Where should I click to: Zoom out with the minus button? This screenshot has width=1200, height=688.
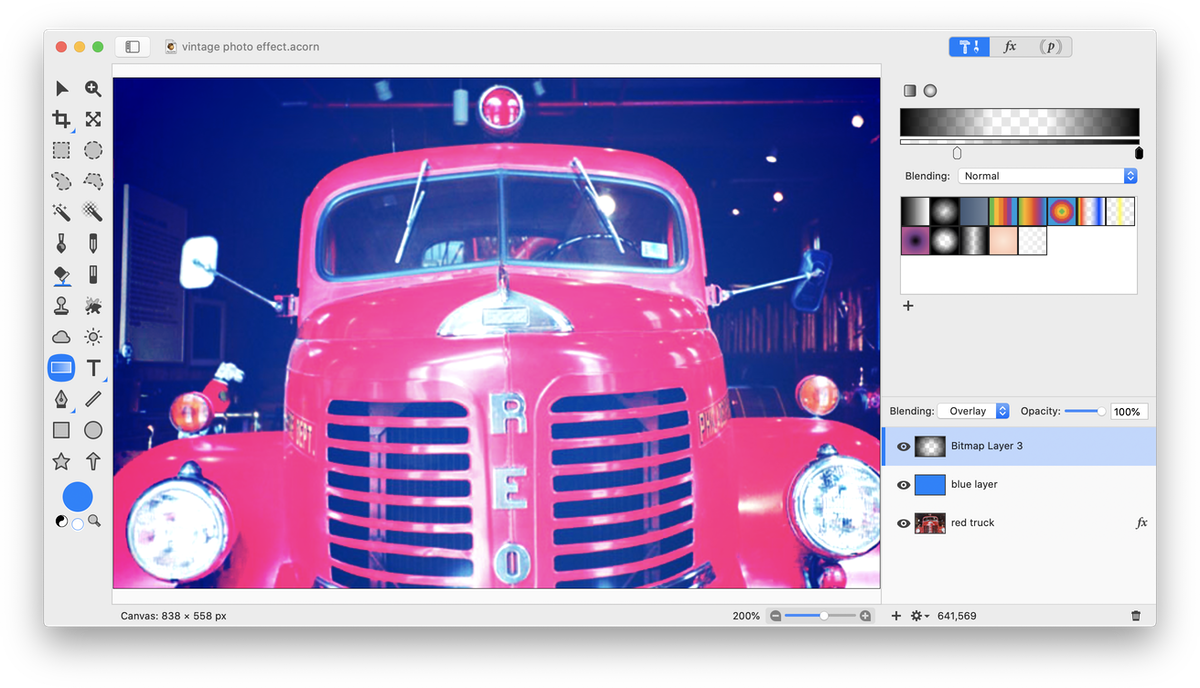click(775, 616)
